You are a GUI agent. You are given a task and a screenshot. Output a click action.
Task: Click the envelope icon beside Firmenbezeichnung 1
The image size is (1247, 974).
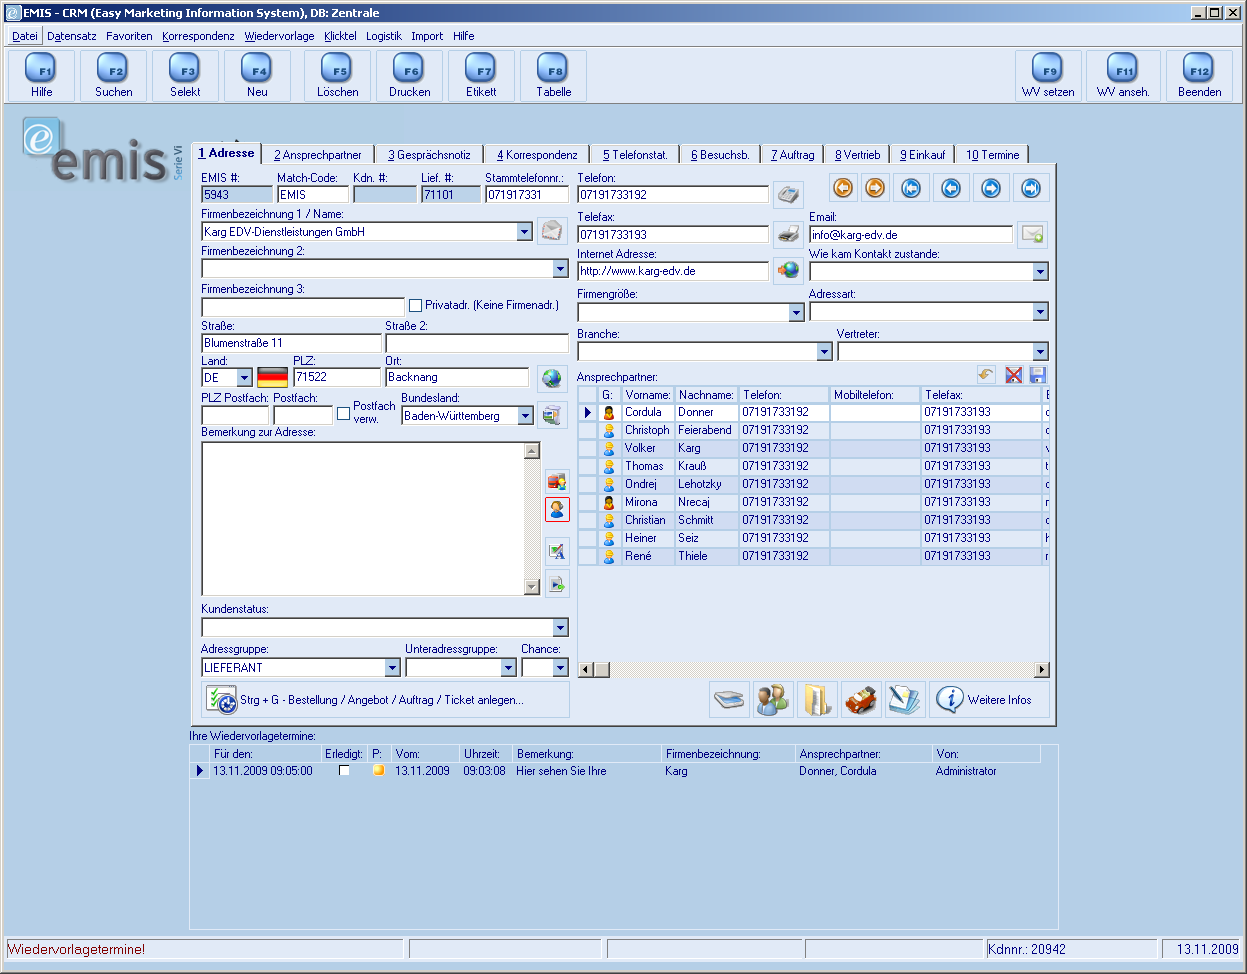(x=552, y=231)
